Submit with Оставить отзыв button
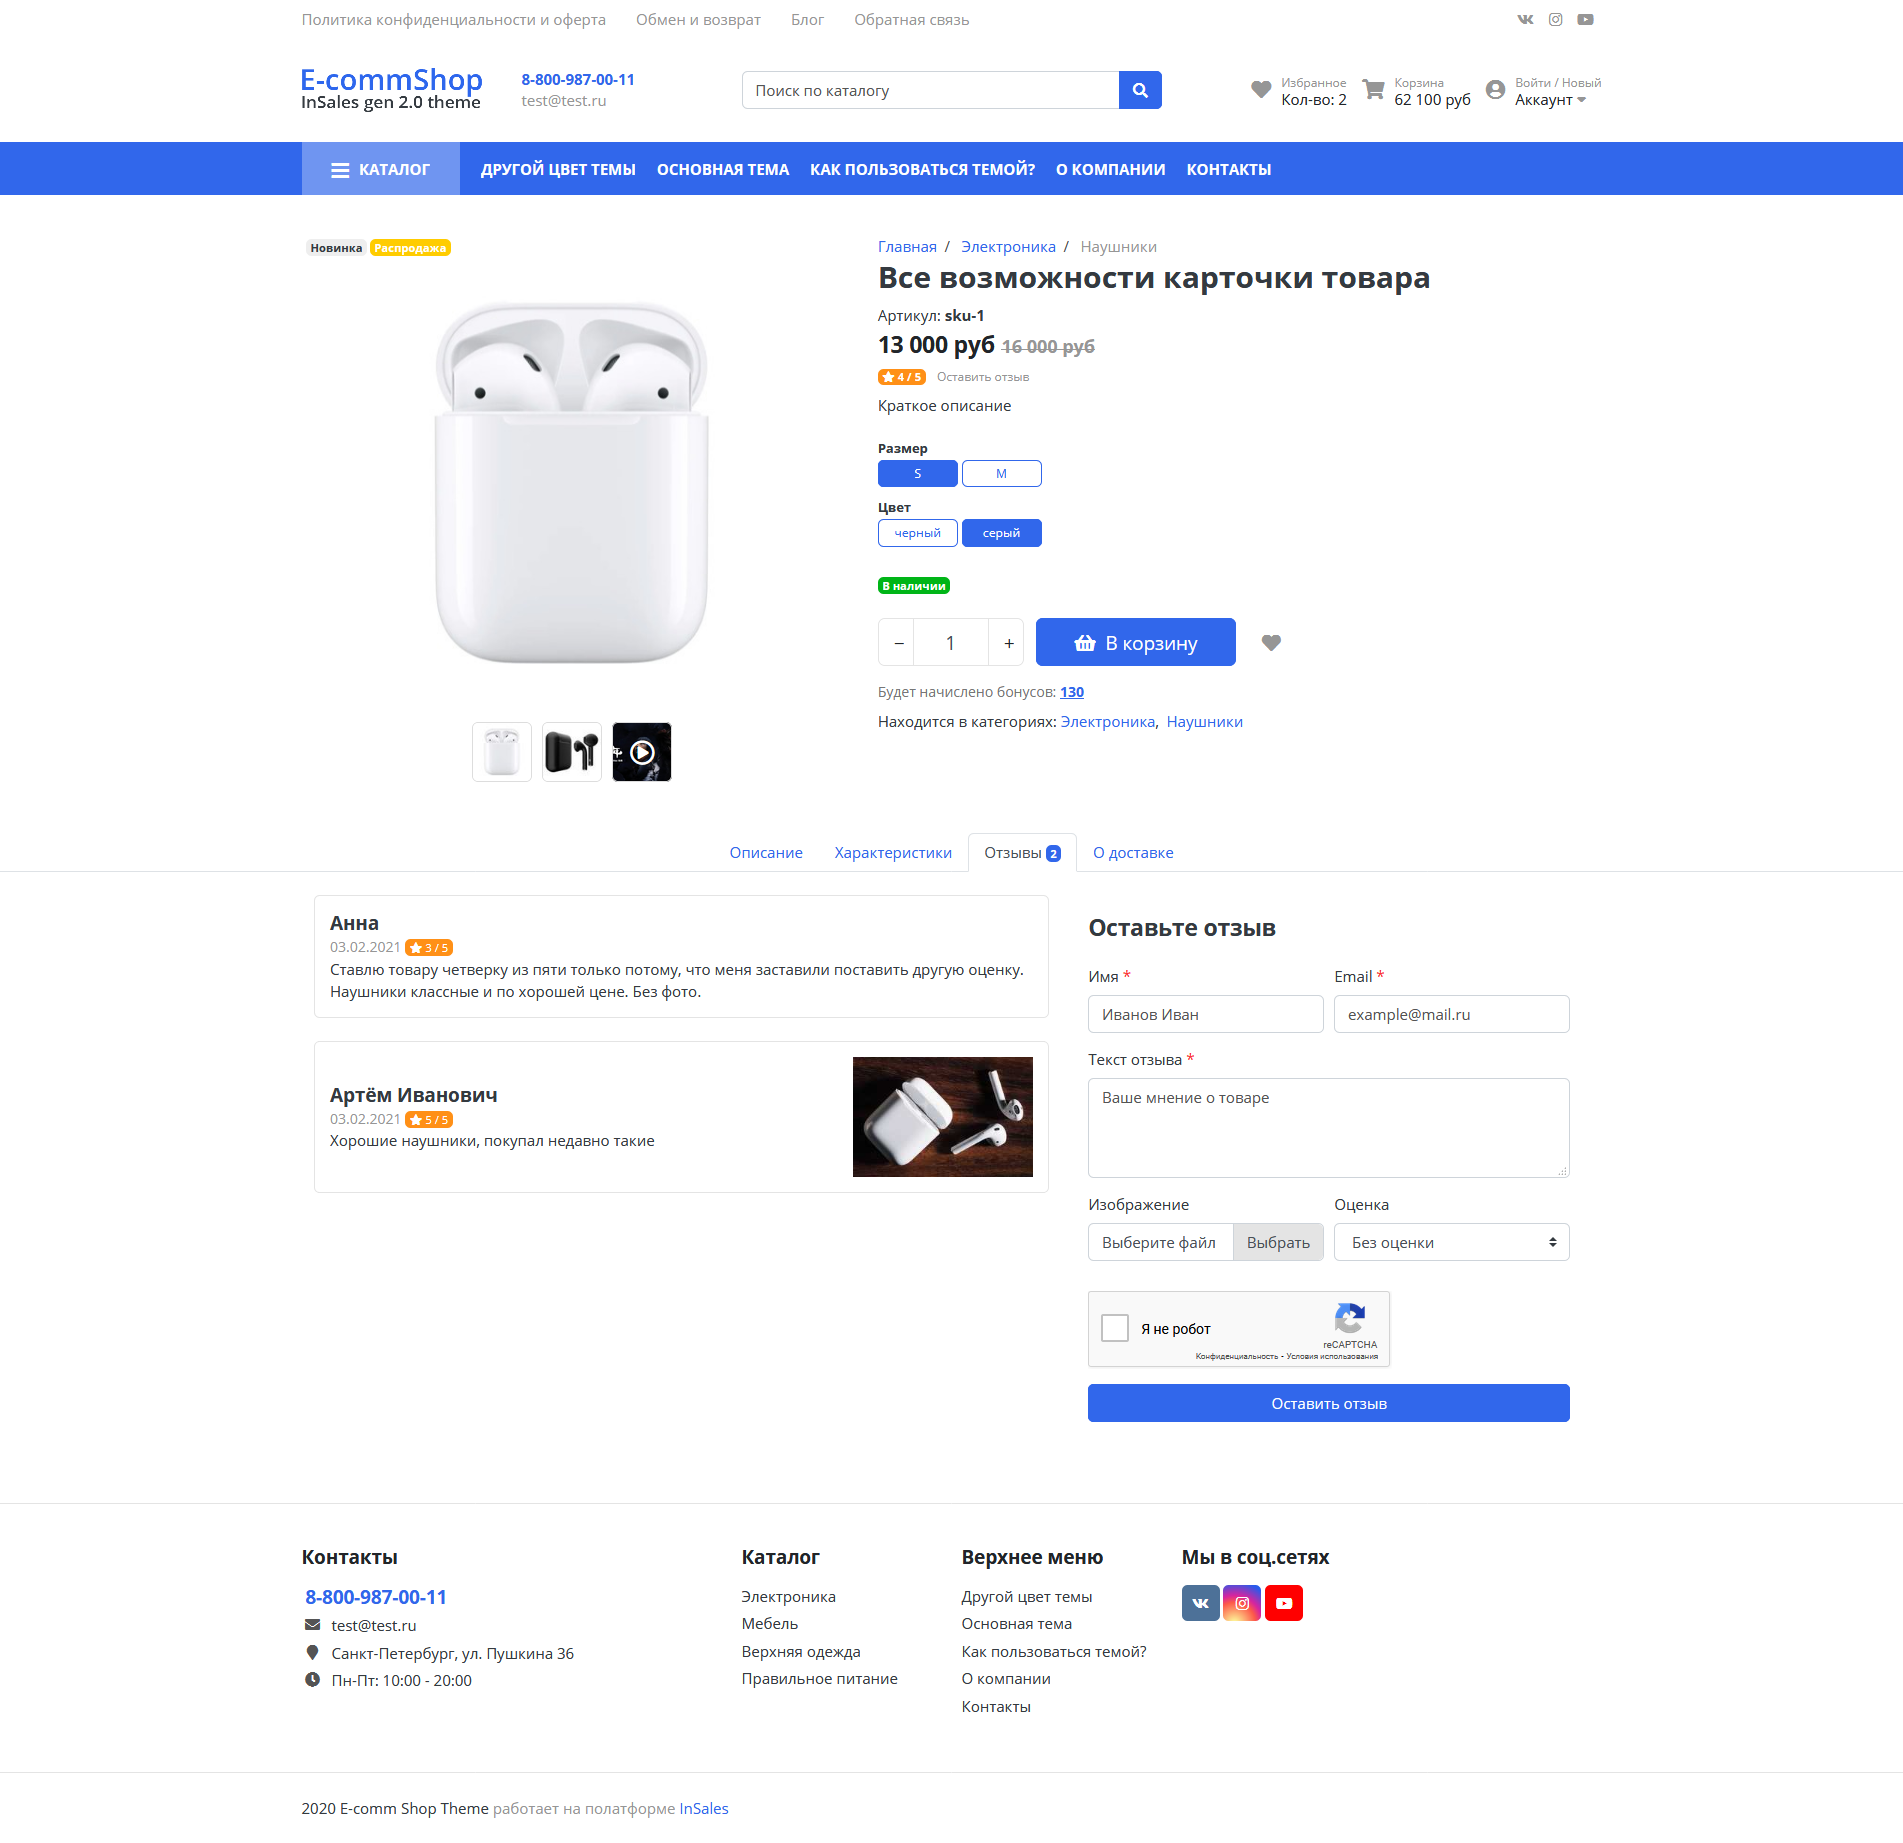 (1329, 1403)
